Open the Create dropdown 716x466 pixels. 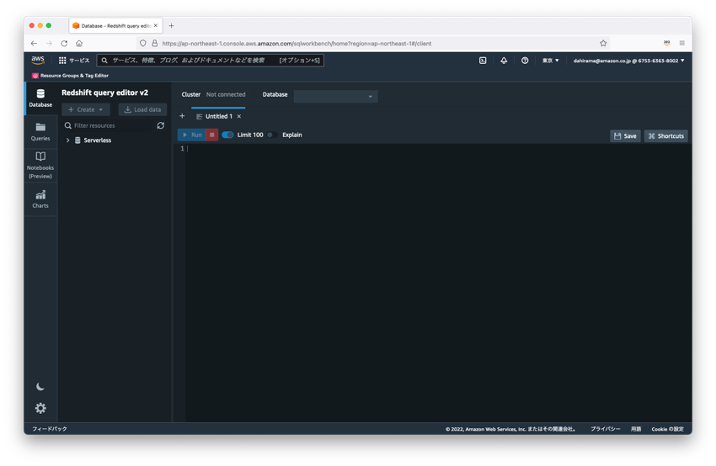(x=85, y=110)
